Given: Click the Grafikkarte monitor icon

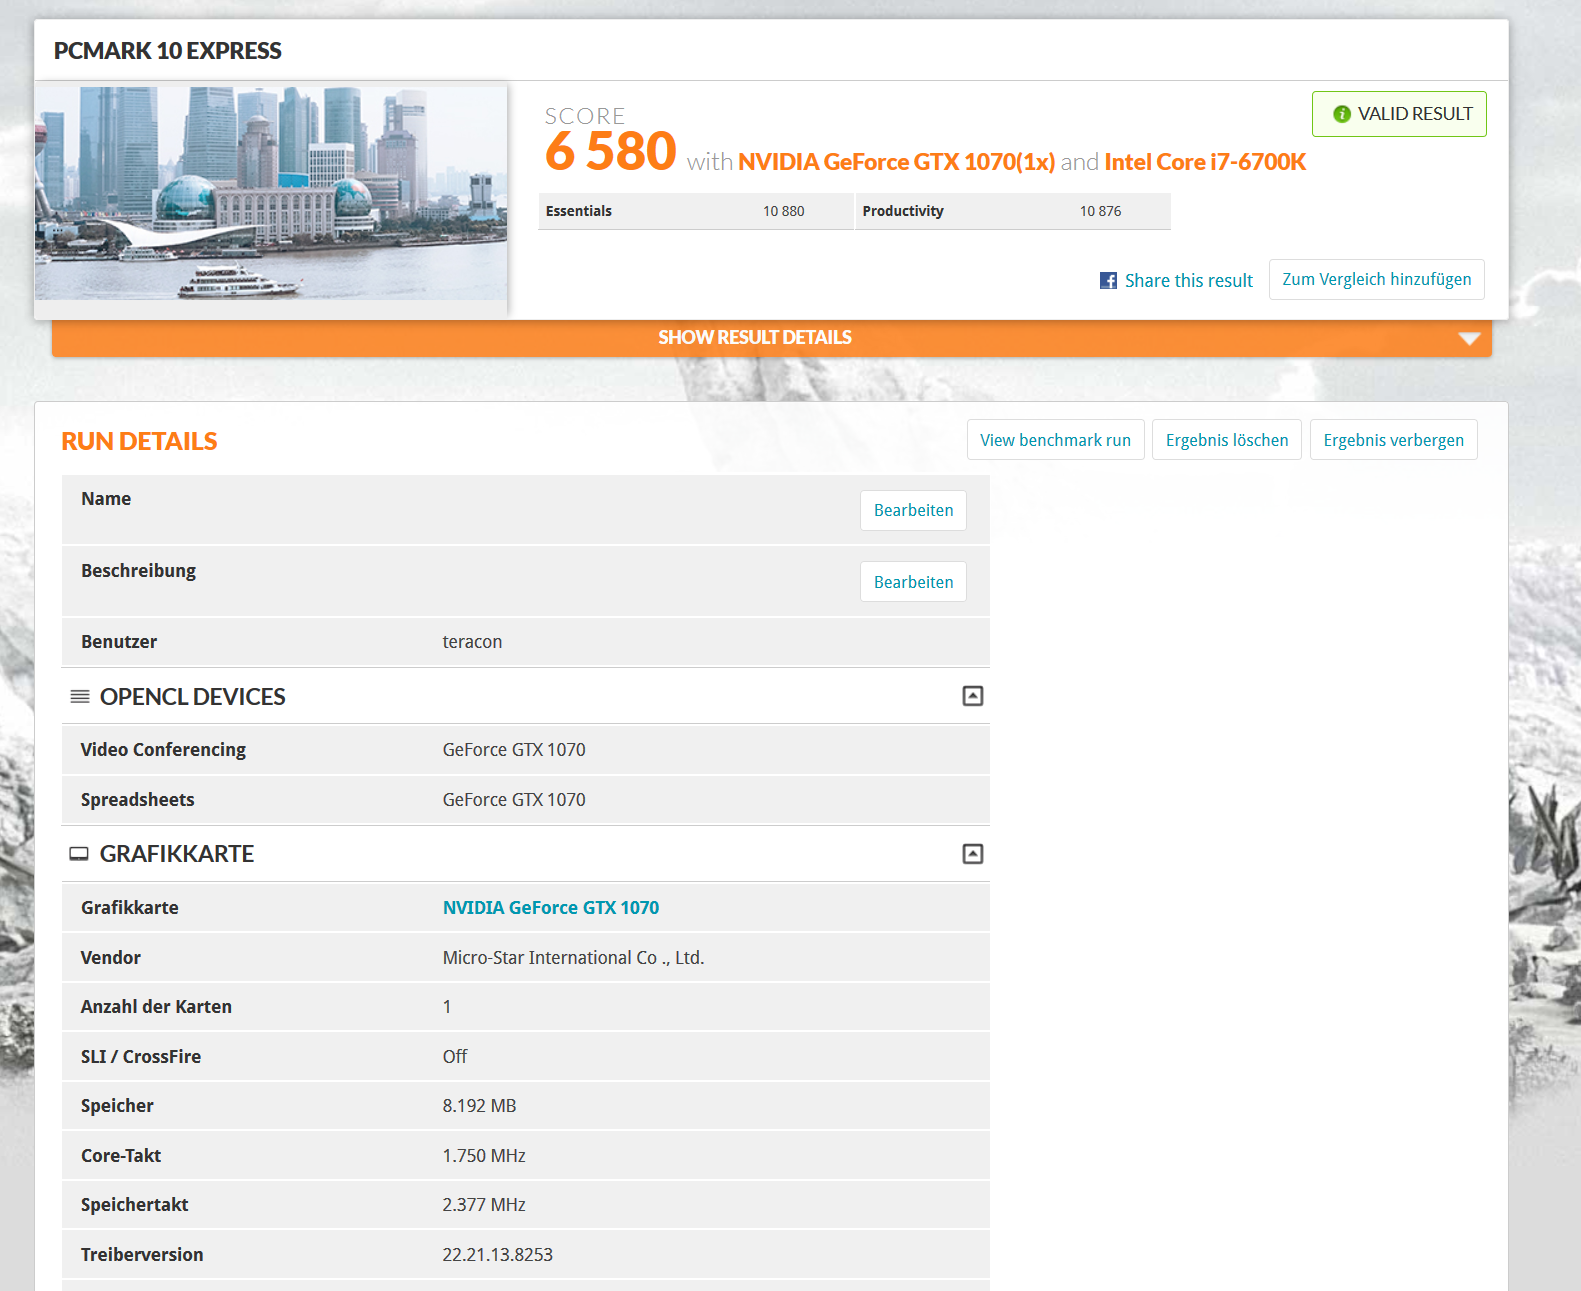Looking at the screenshot, I should [79, 854].
